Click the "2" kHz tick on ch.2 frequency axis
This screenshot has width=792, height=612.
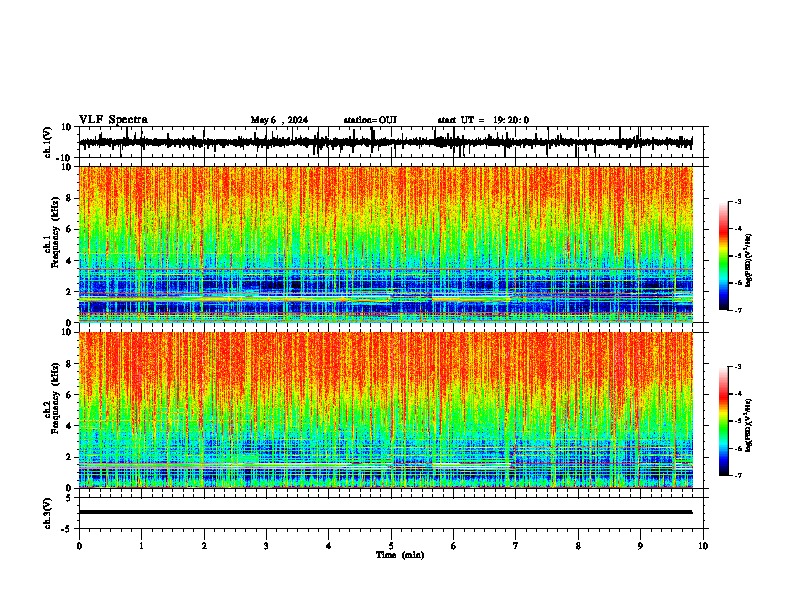[69, 457]
